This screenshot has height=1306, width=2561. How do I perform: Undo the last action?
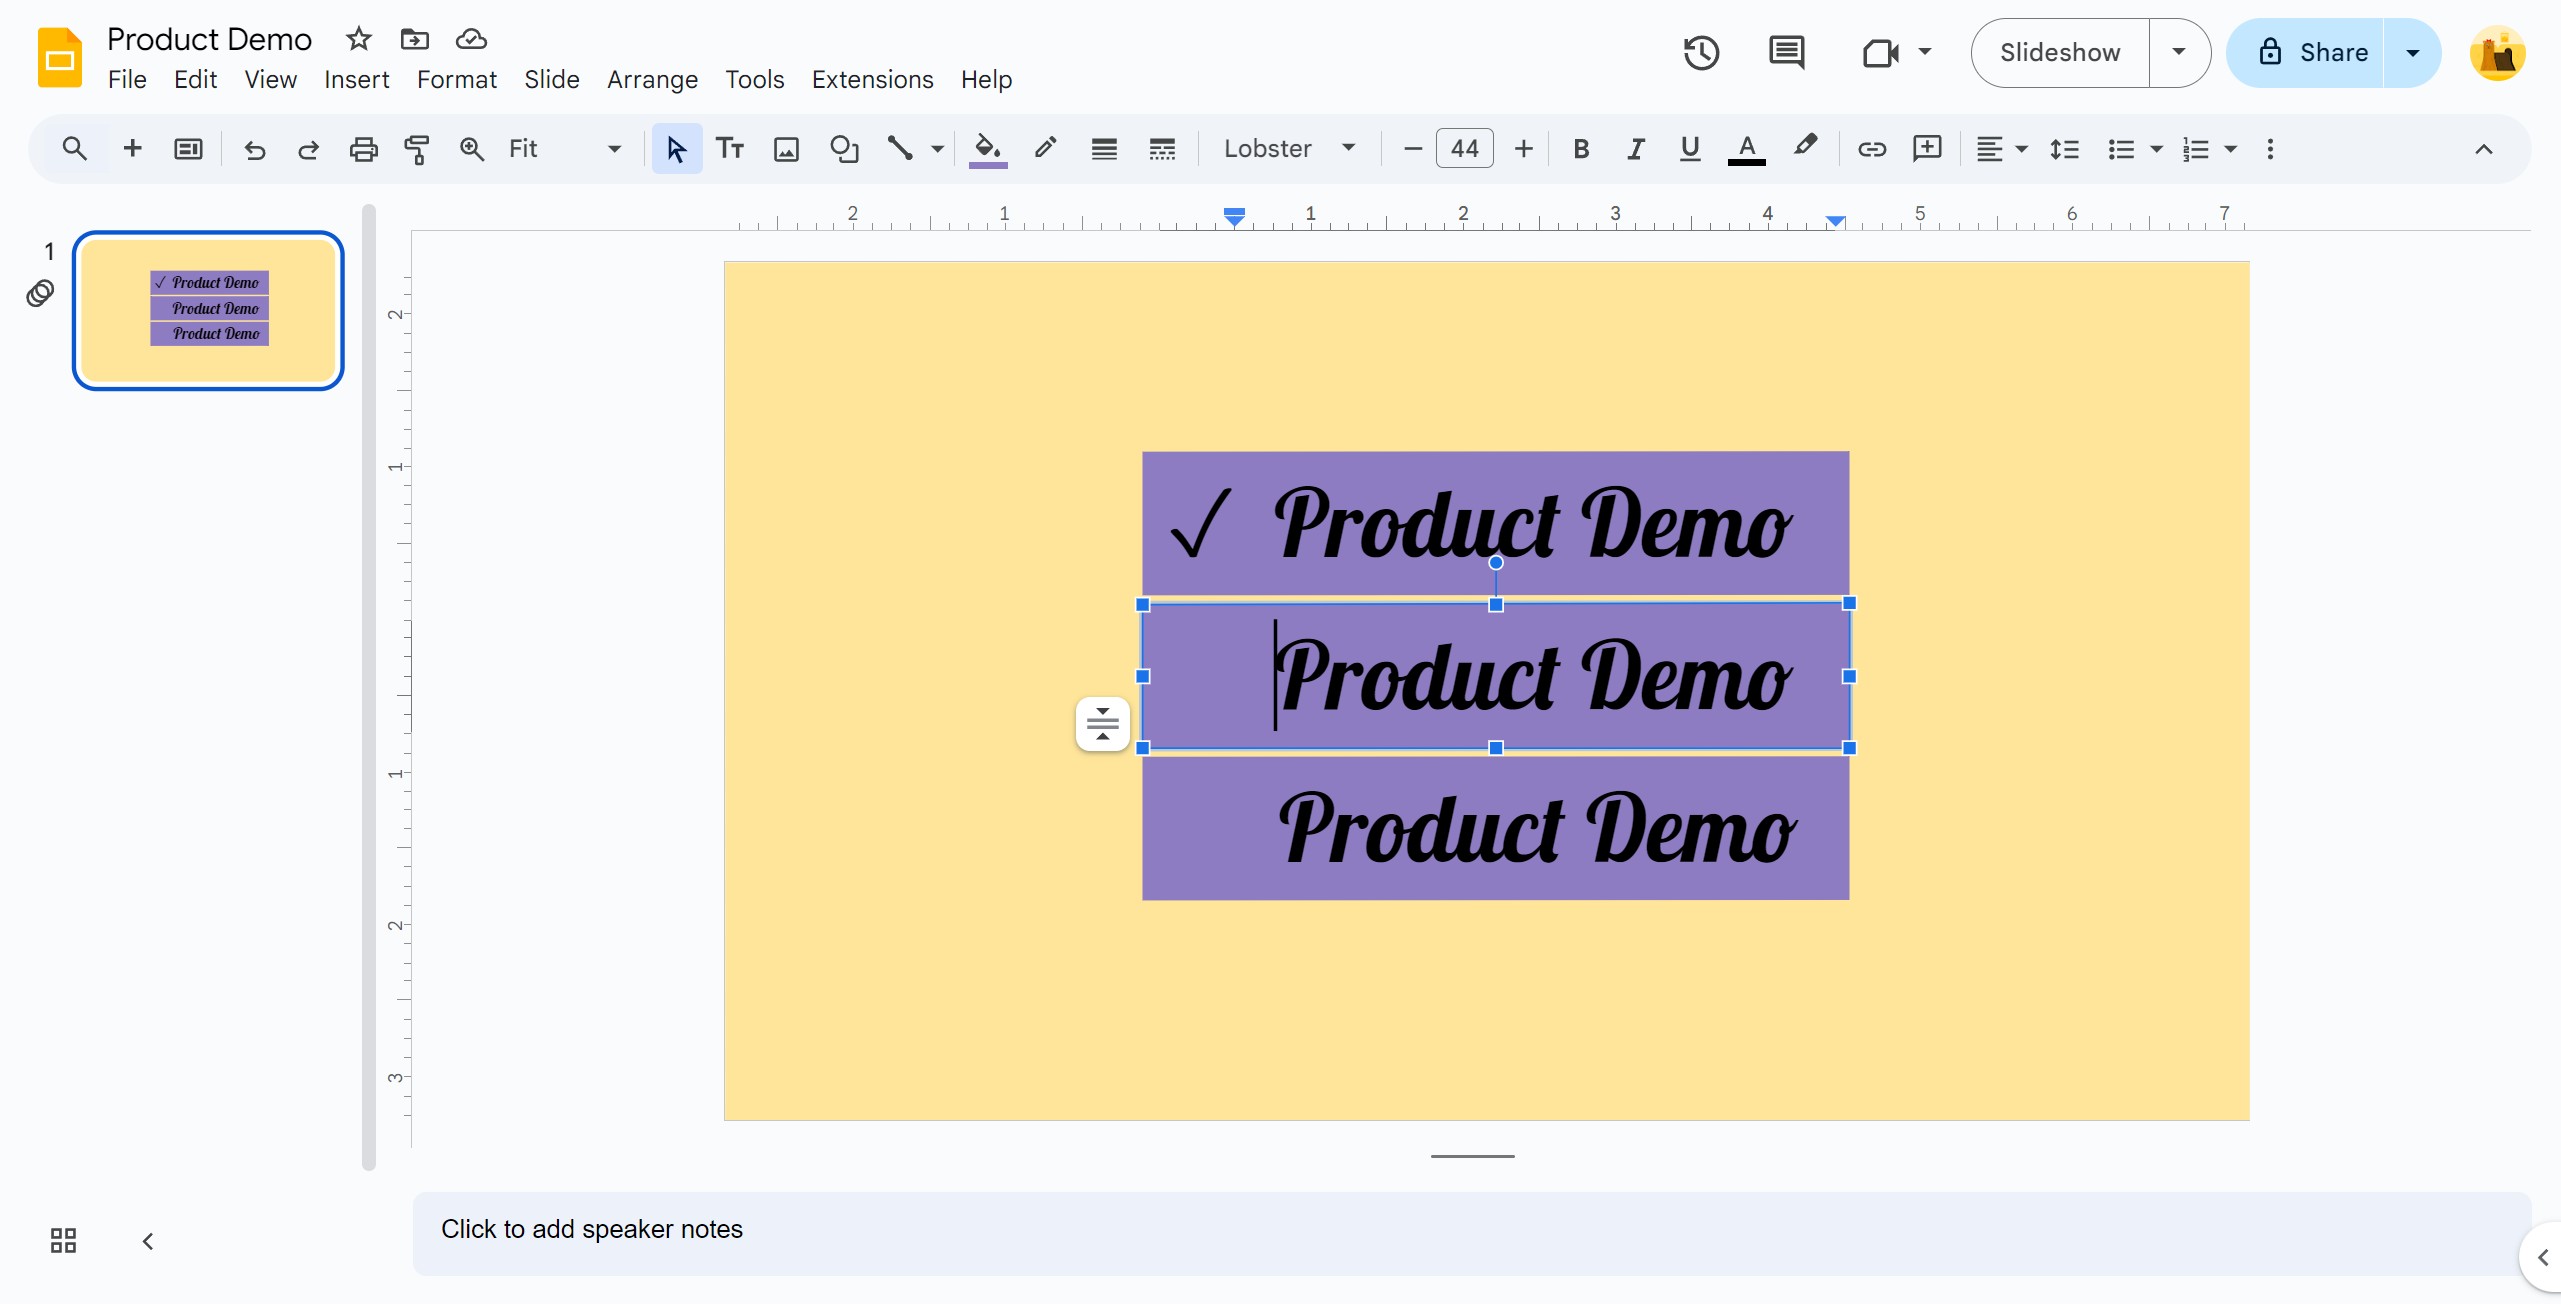255,149
